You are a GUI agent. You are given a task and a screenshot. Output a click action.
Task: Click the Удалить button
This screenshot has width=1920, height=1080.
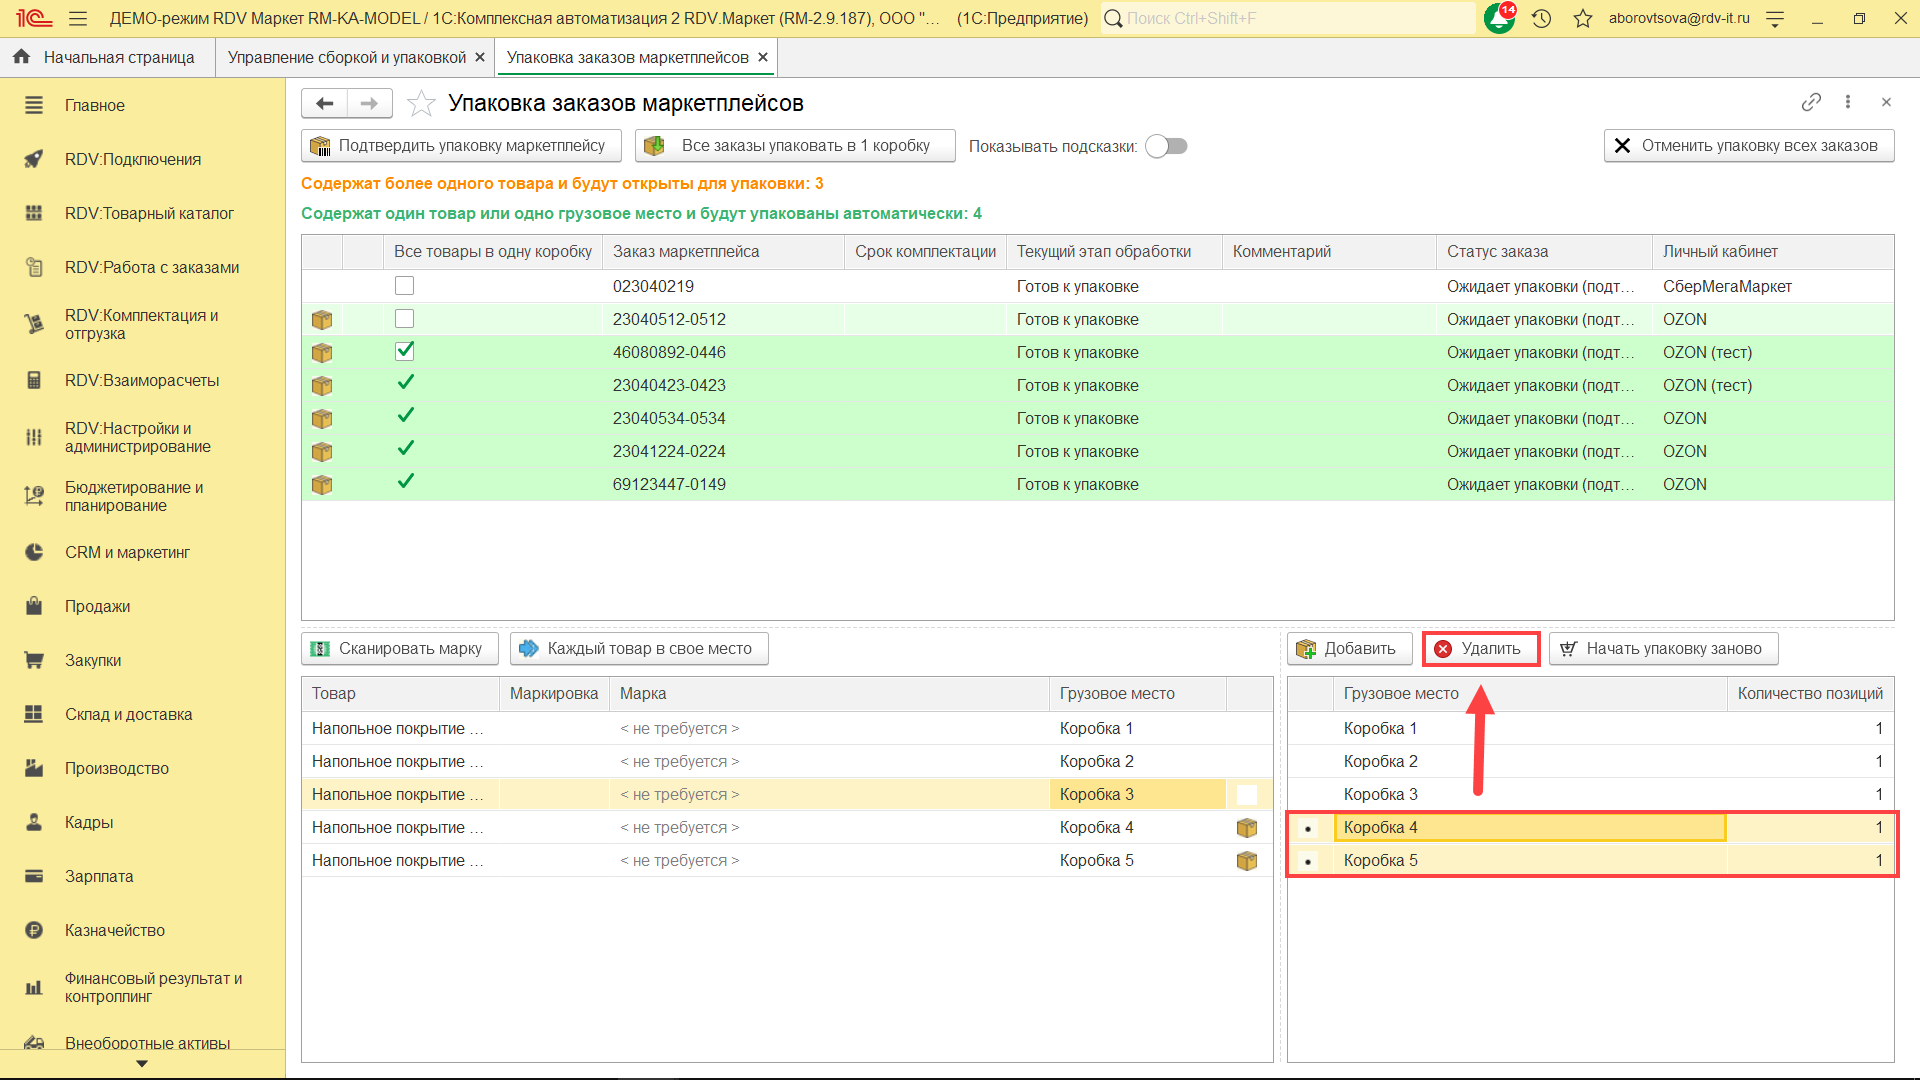[1480, 649]
